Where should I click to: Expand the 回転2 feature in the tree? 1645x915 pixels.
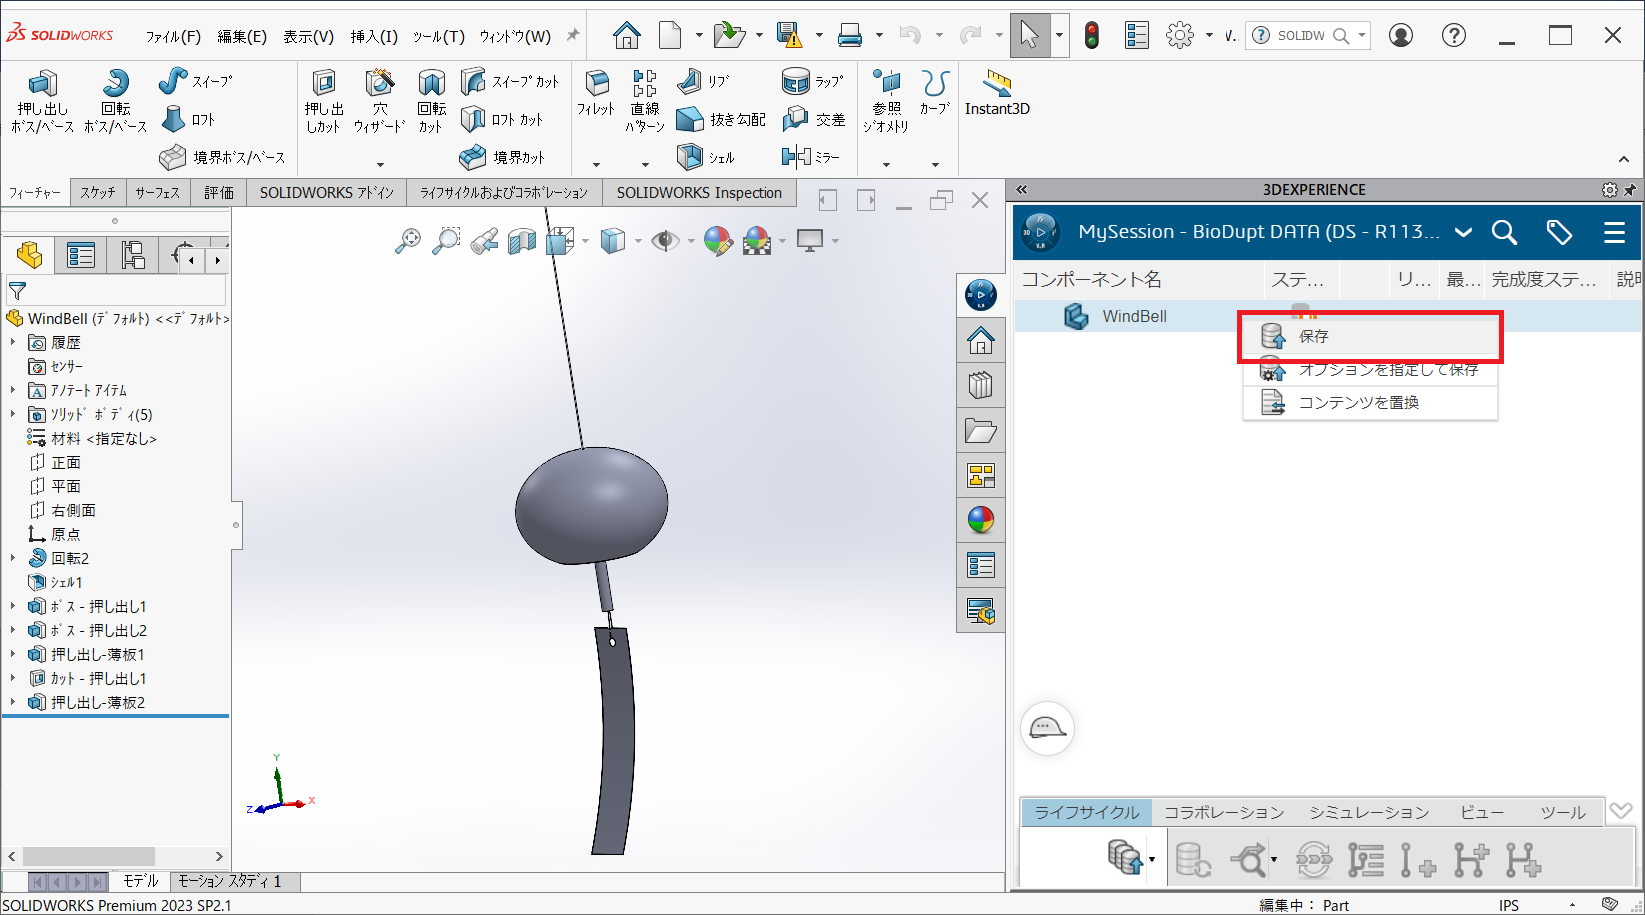point(12,557)
